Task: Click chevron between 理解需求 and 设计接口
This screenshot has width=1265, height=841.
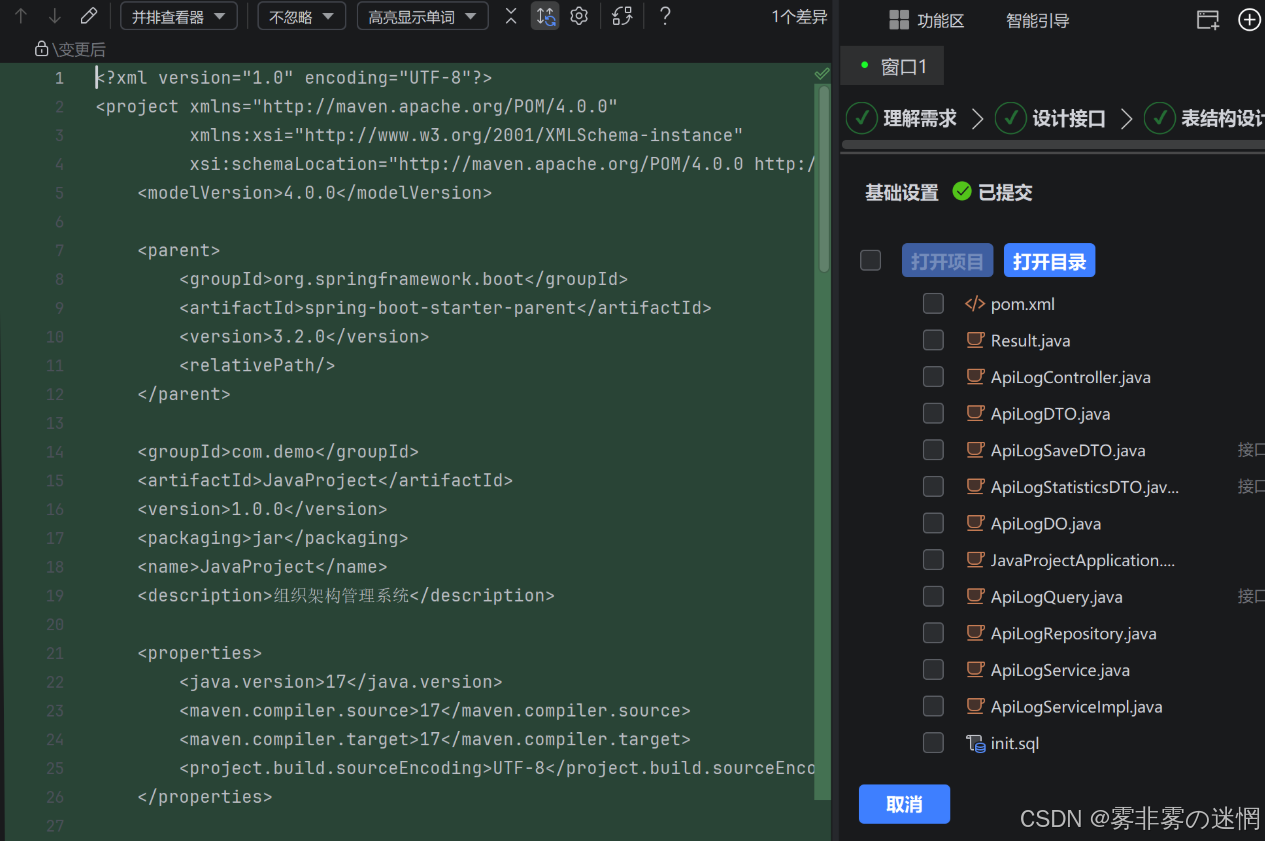Action: click(977, 119)
